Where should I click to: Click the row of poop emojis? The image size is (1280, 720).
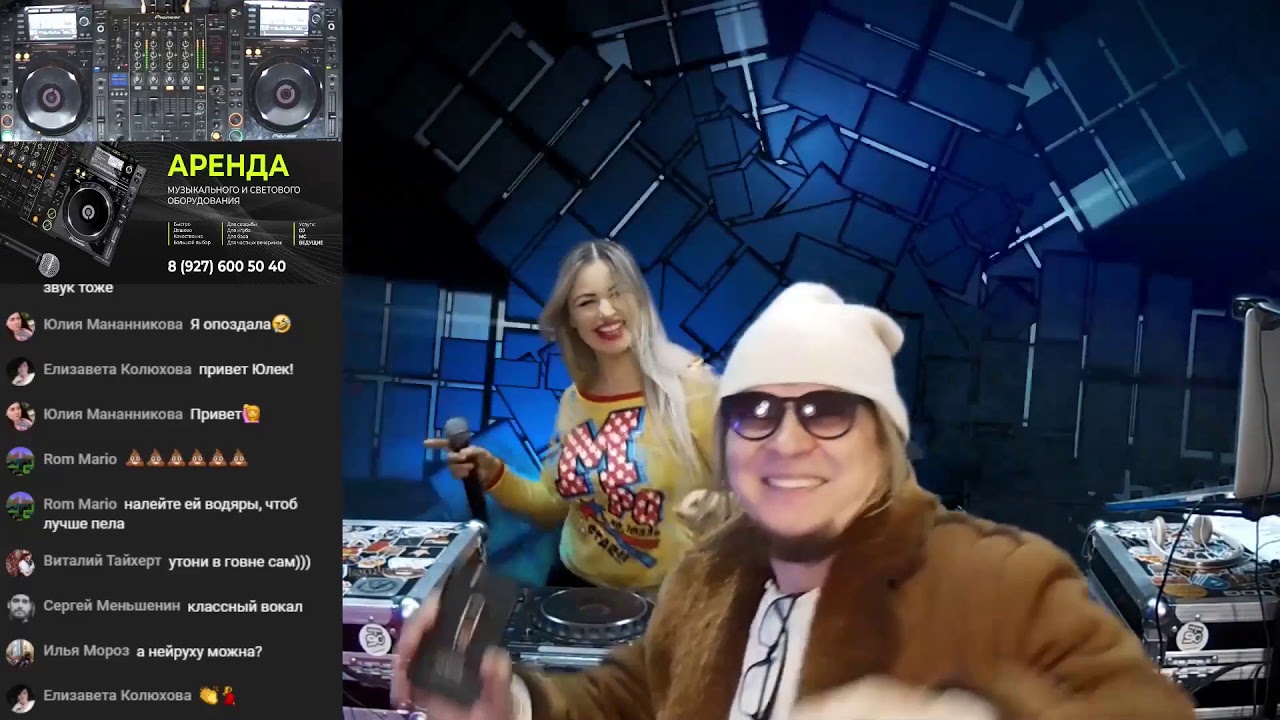click(186, 459)
